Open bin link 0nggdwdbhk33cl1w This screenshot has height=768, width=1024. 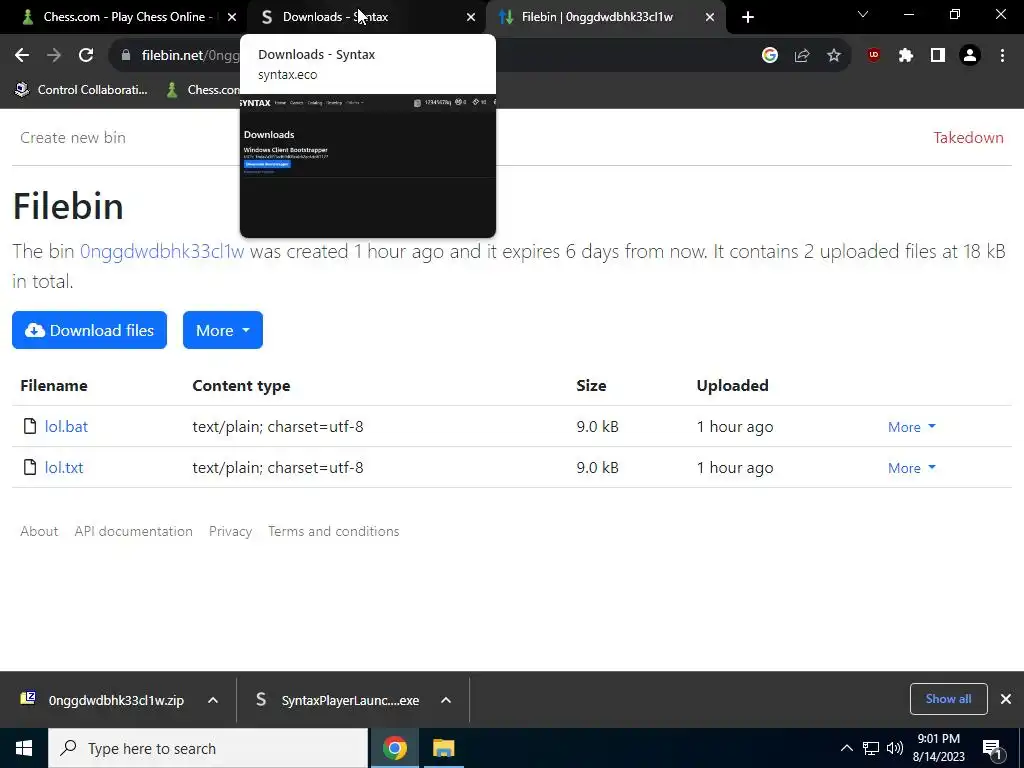click(x=162, y=251)
